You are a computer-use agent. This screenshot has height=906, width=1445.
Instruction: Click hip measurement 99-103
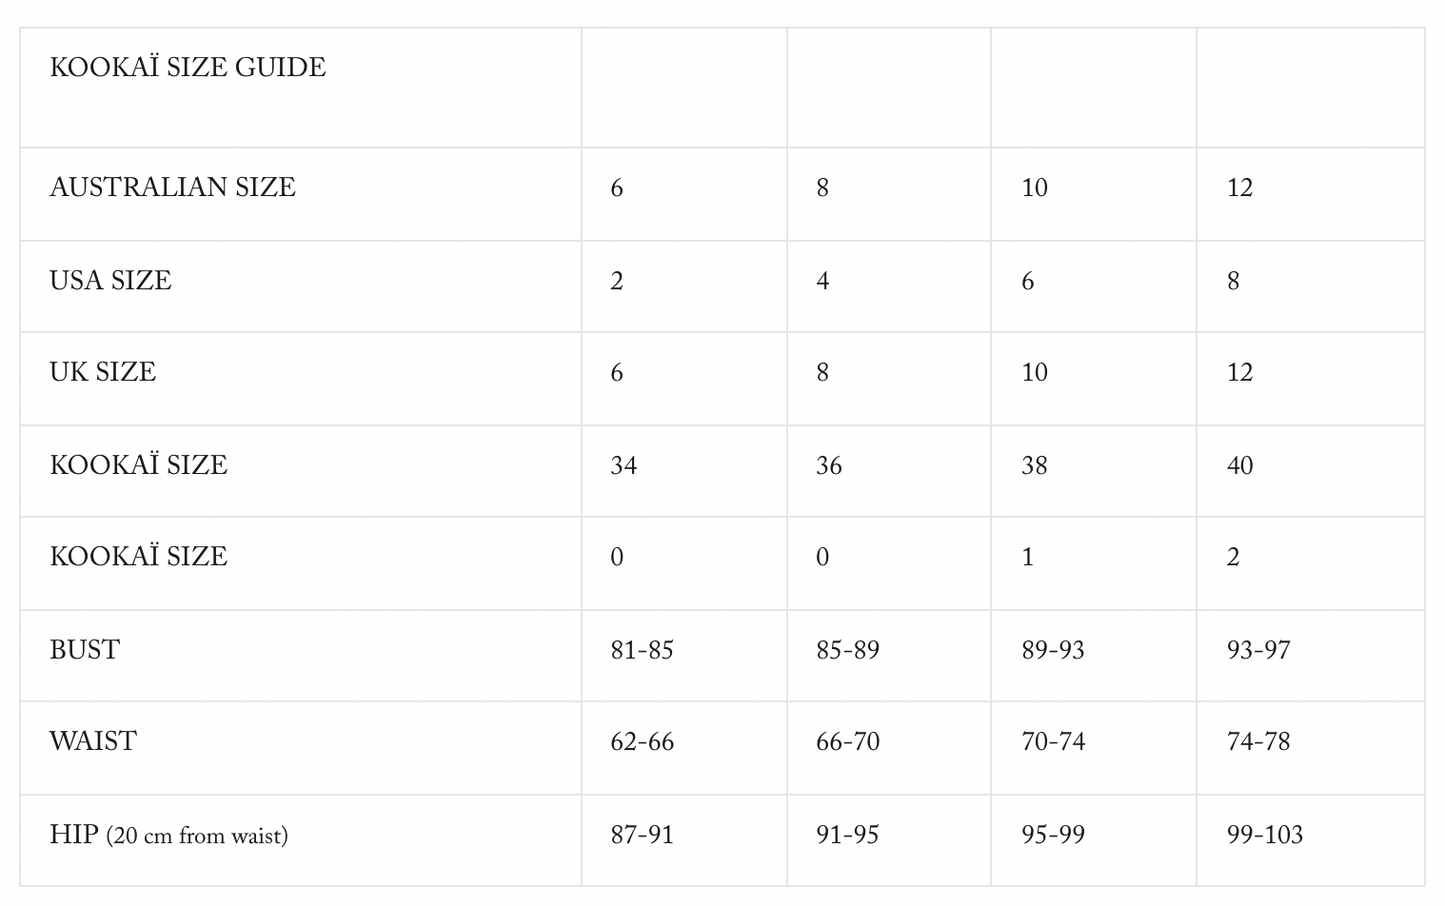click(1265, 835)
